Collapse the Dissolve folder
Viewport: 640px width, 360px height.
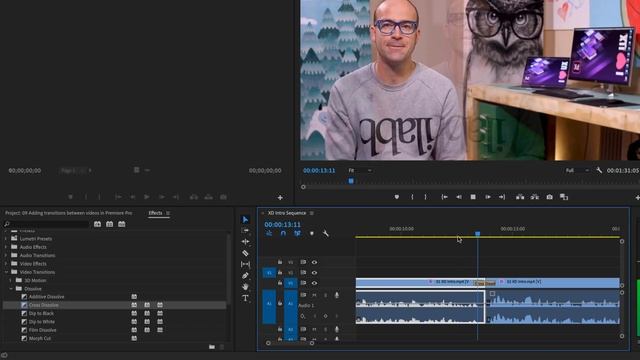coord(11,289)
